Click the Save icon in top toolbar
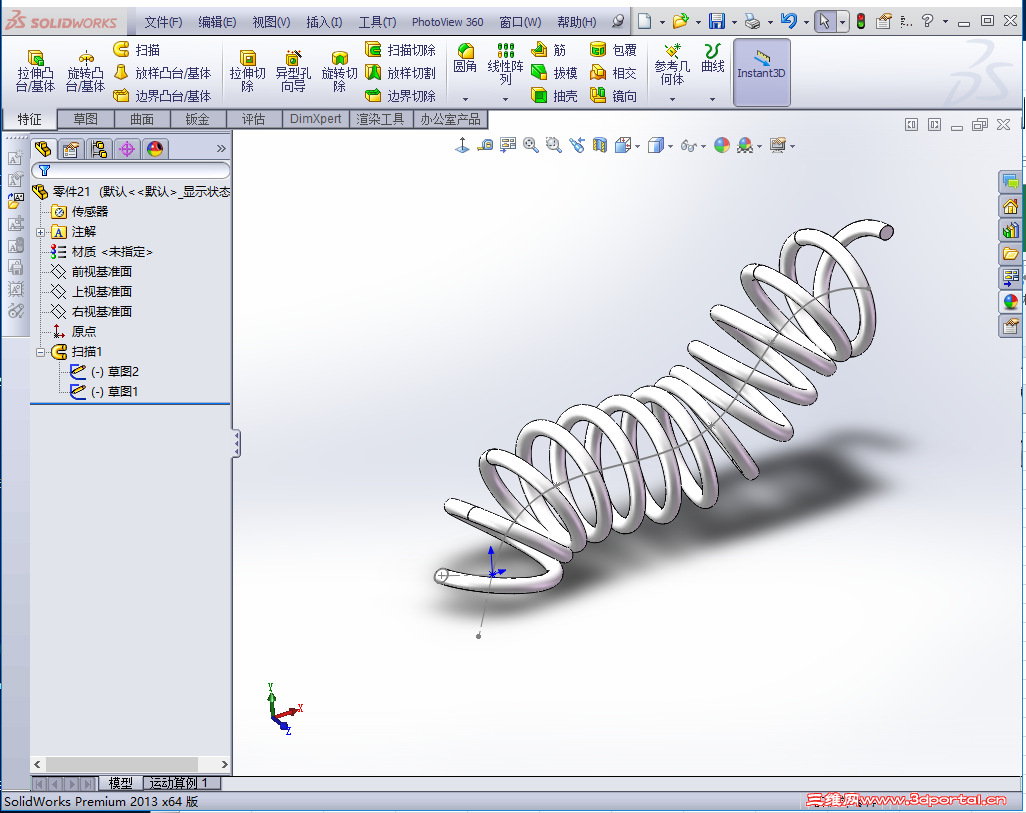 tap(716, 22)
